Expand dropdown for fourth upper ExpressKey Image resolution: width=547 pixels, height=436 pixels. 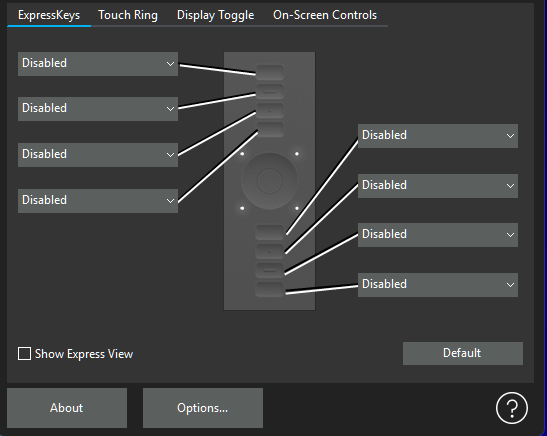point(98,201)
